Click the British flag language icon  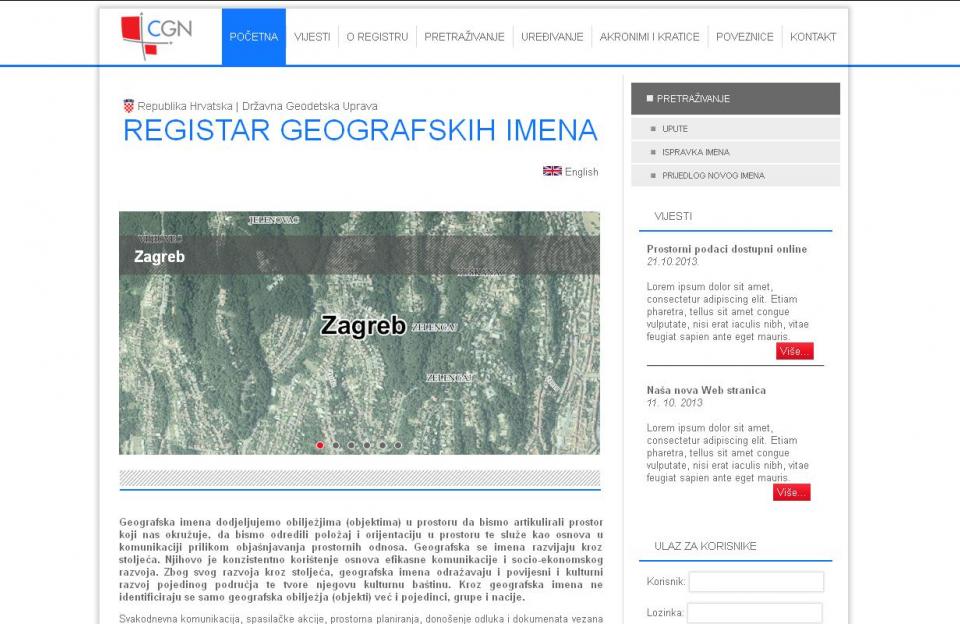pos(552,171)
